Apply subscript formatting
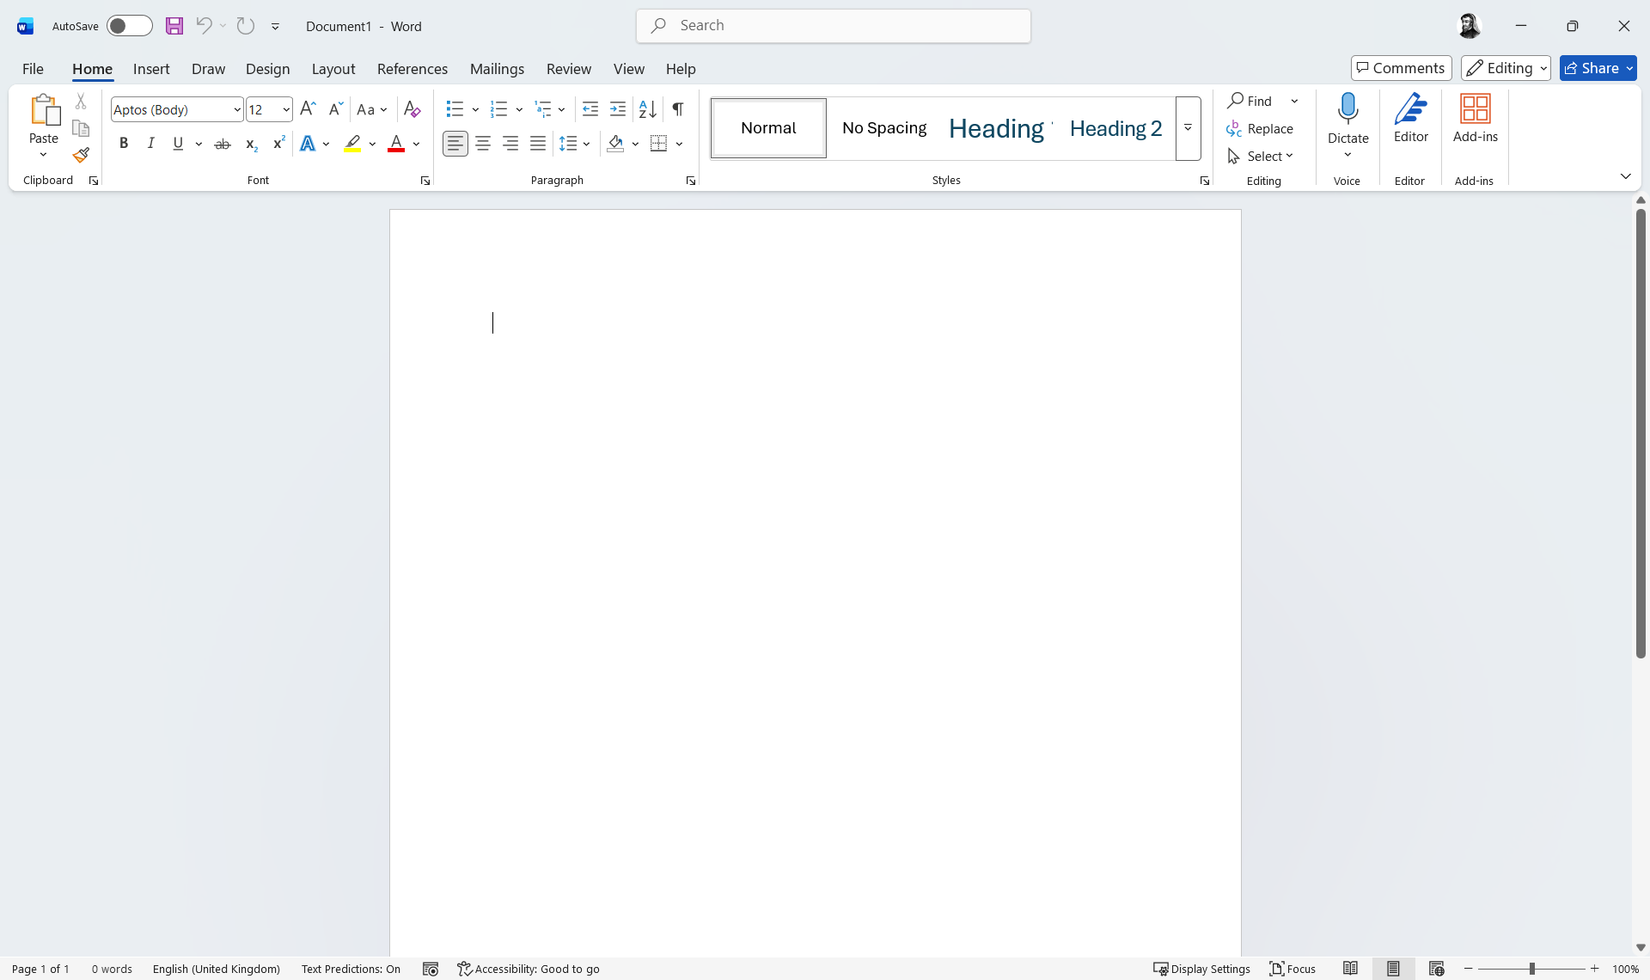The height and width of the screenshot is (980, 1650). pyautogui.click(x=250, y=144)
